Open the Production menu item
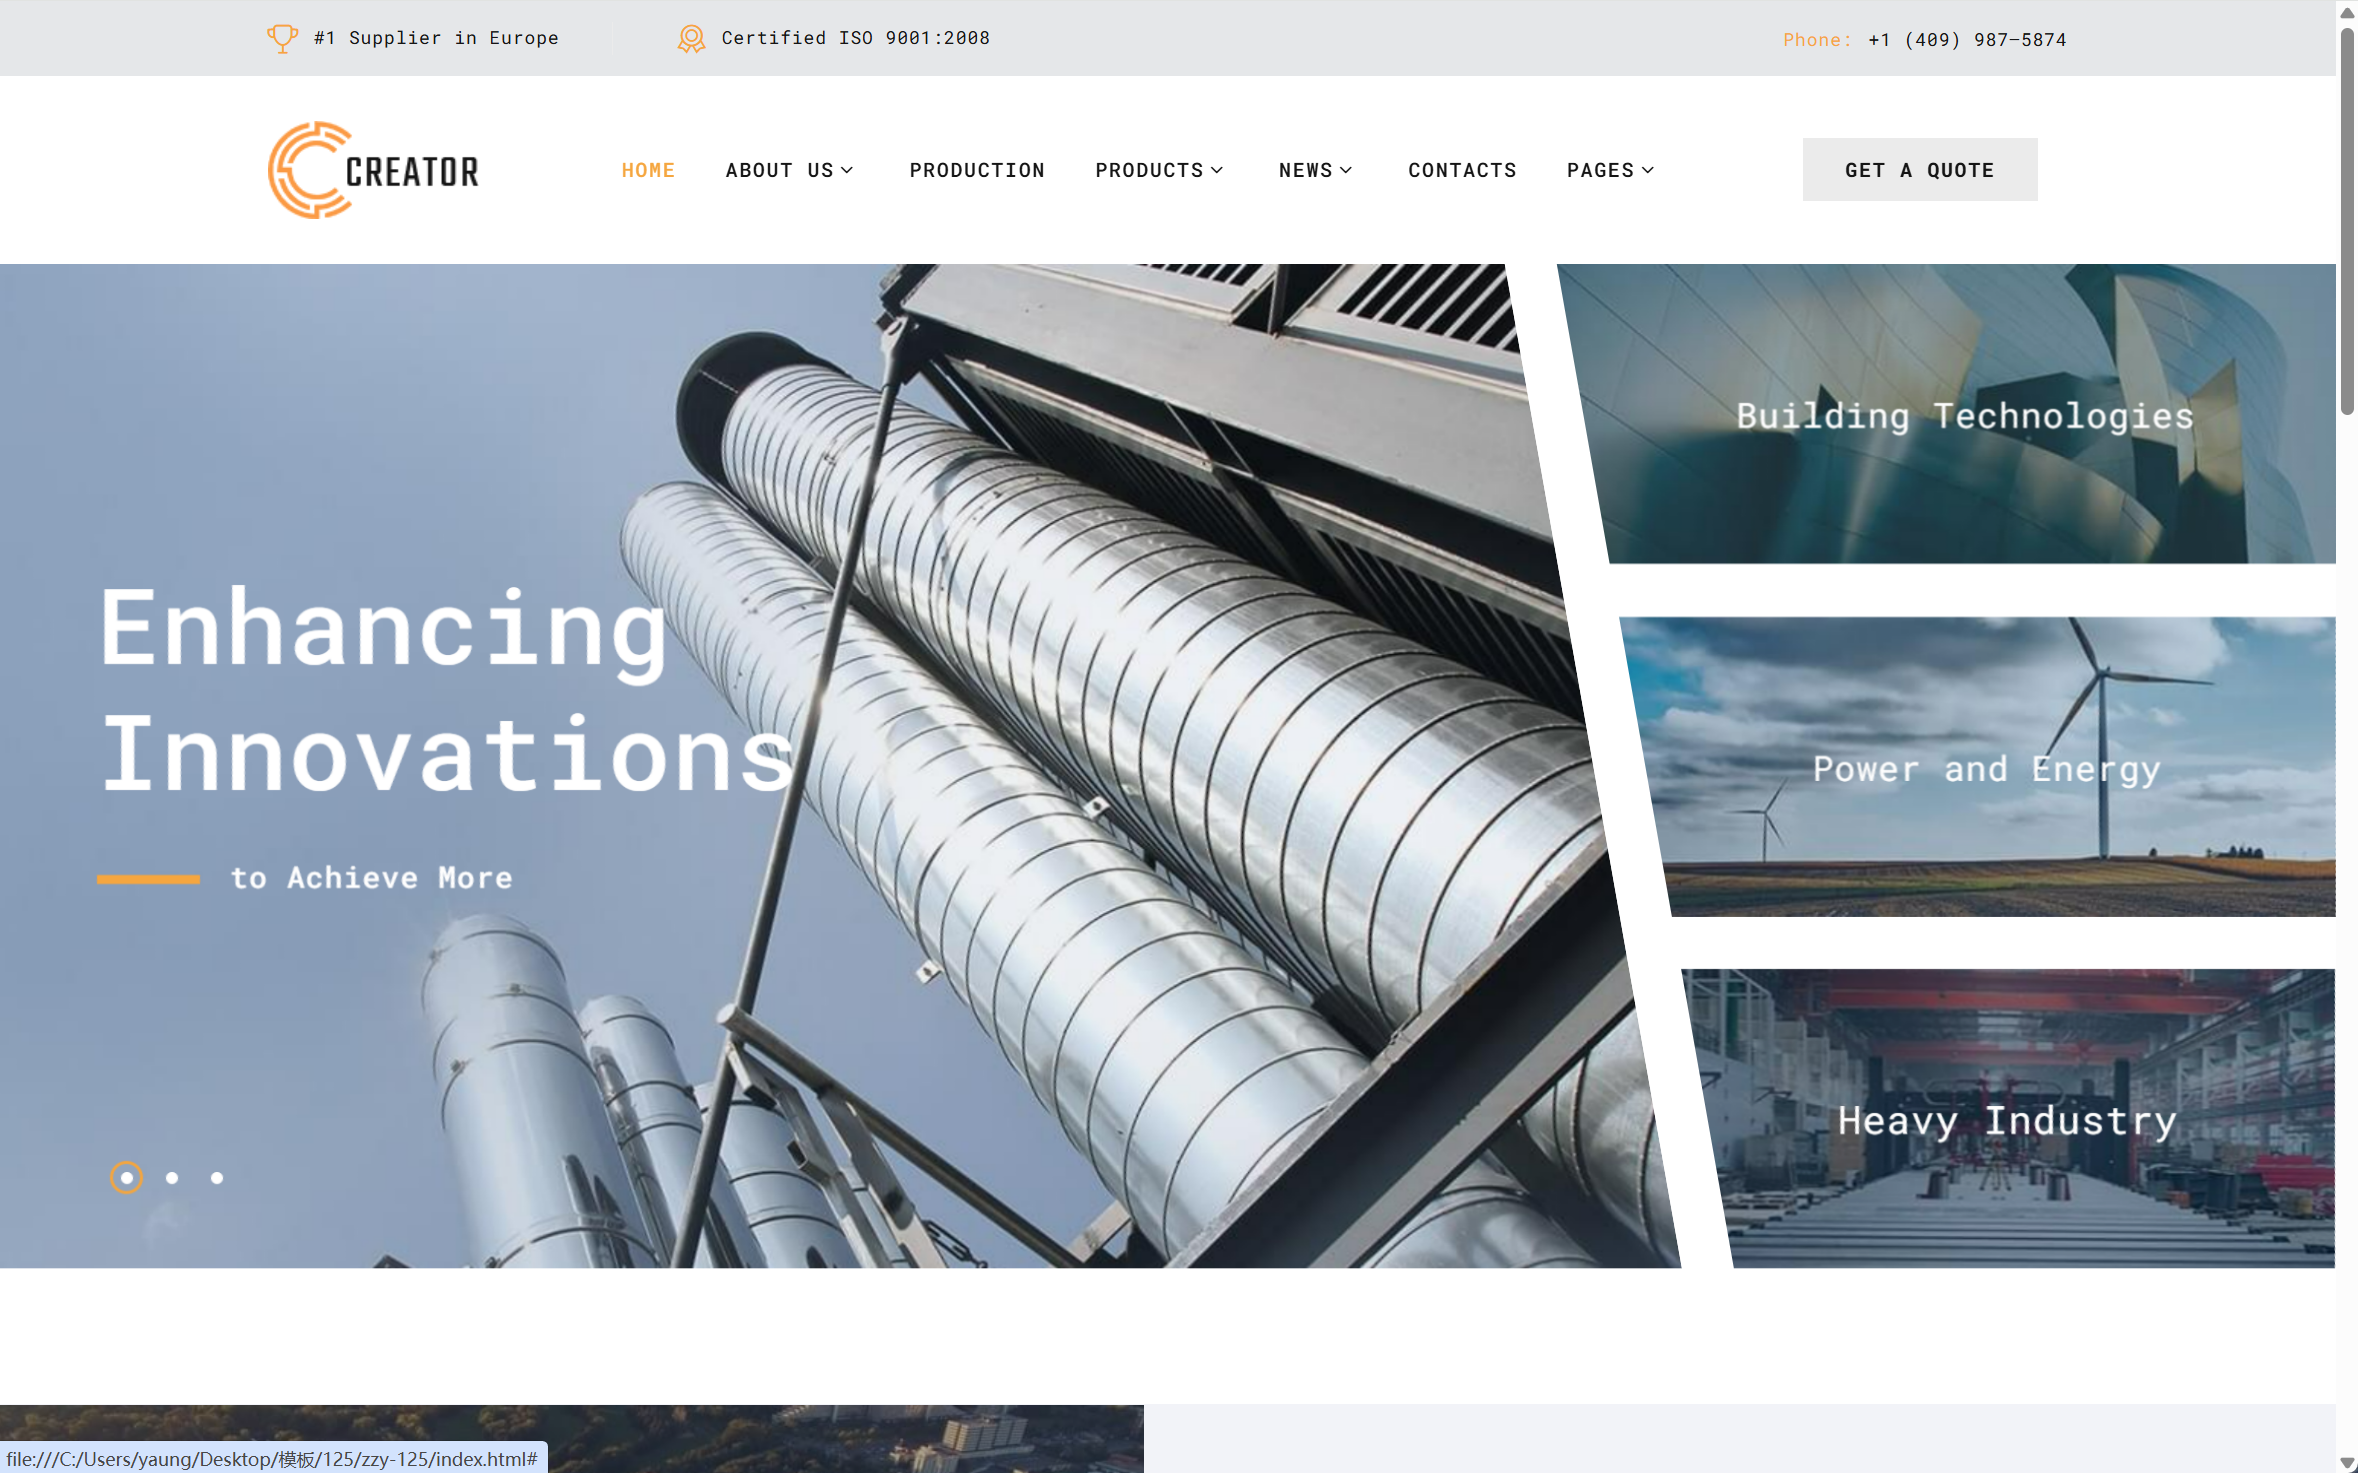 976,170
